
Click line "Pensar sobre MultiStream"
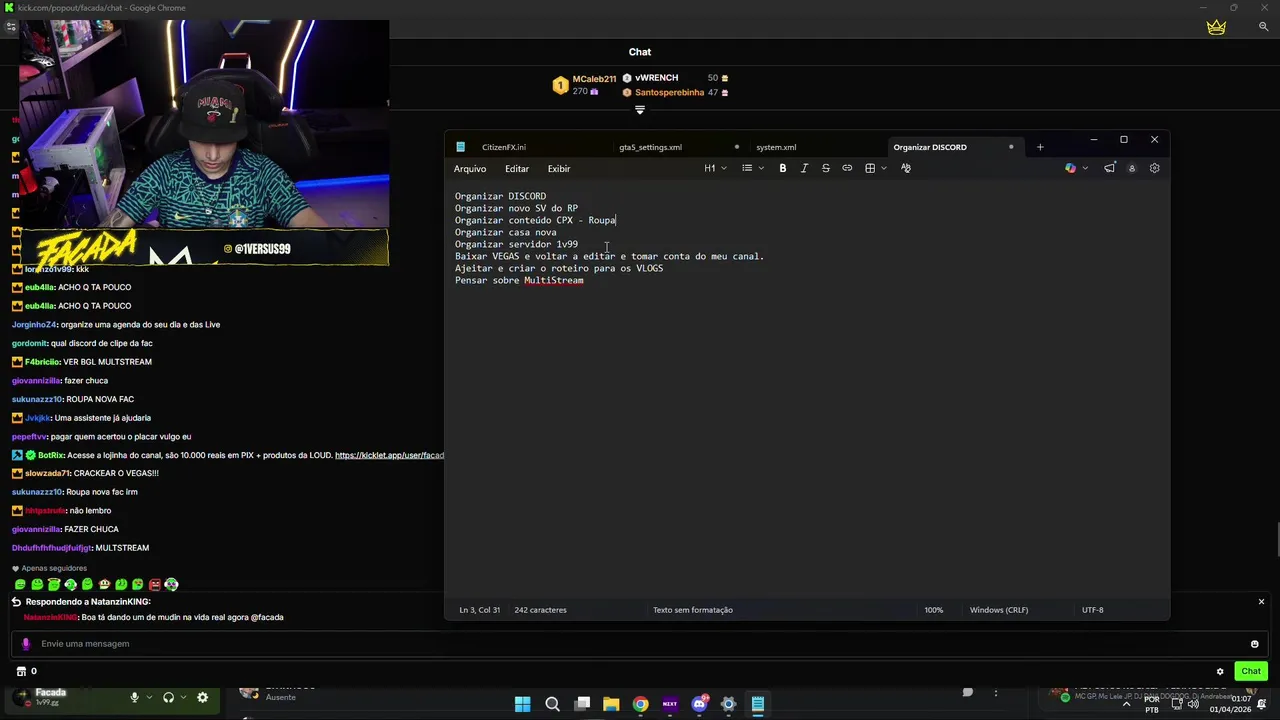click(519, 281)
